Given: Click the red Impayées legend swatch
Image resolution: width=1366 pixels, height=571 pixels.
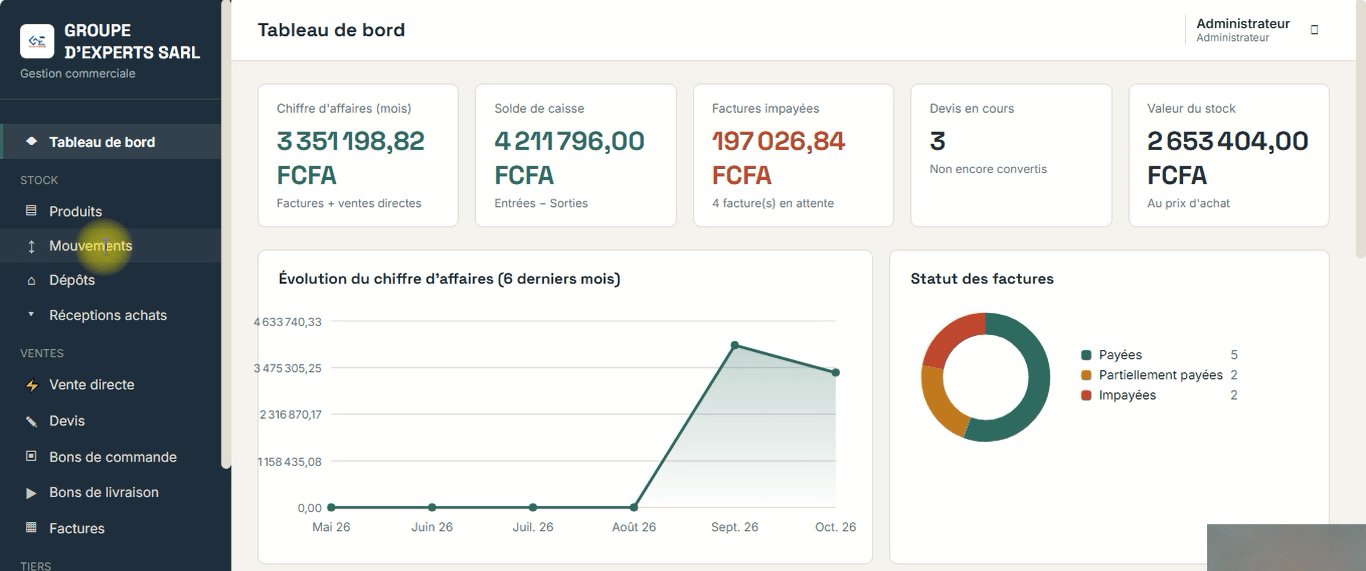Looking at the screenshot, I should pos(1086,395).
